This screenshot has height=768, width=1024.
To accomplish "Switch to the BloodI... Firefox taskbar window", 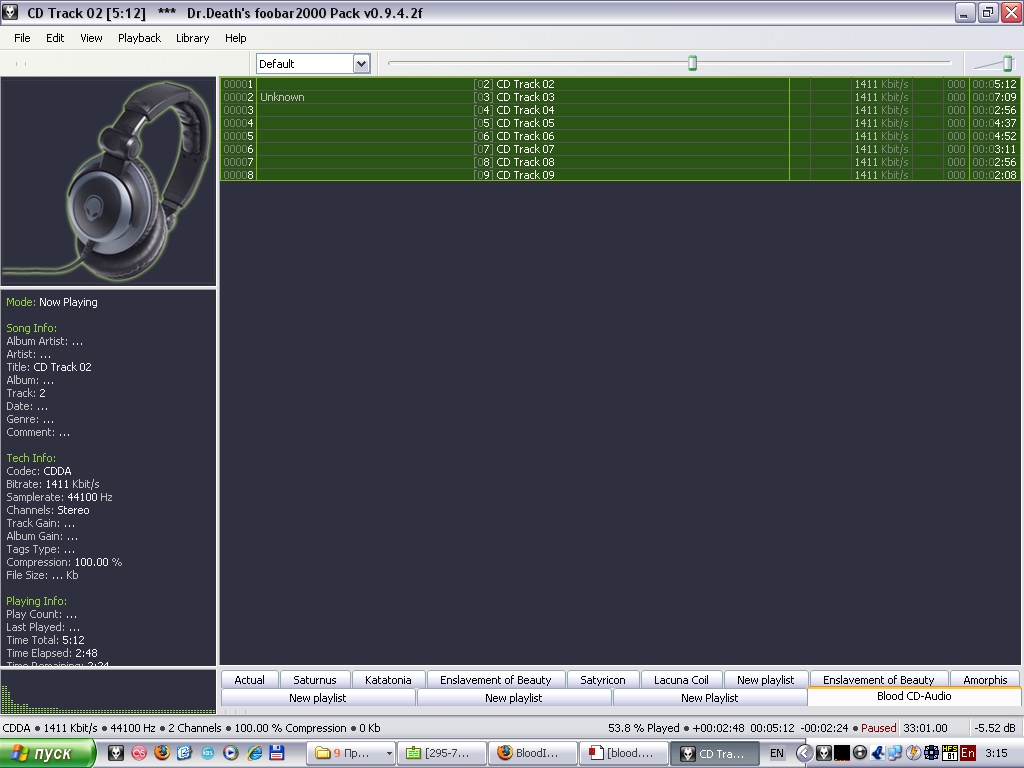I will [533, 753].
